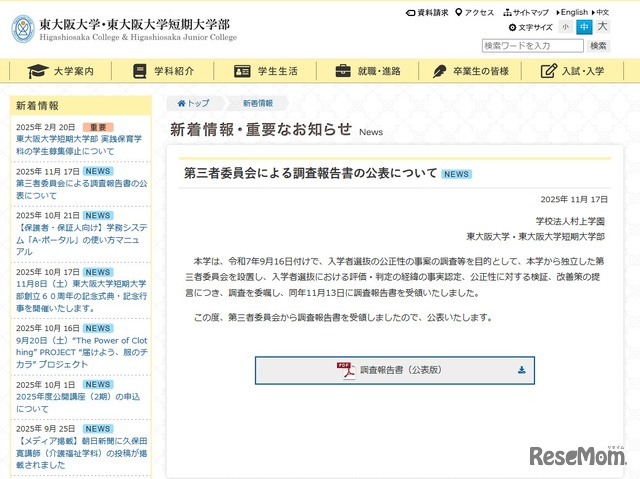Click the page heading 新着情報・重要なお知らせ
640x479 pixels.
[261, 129]
